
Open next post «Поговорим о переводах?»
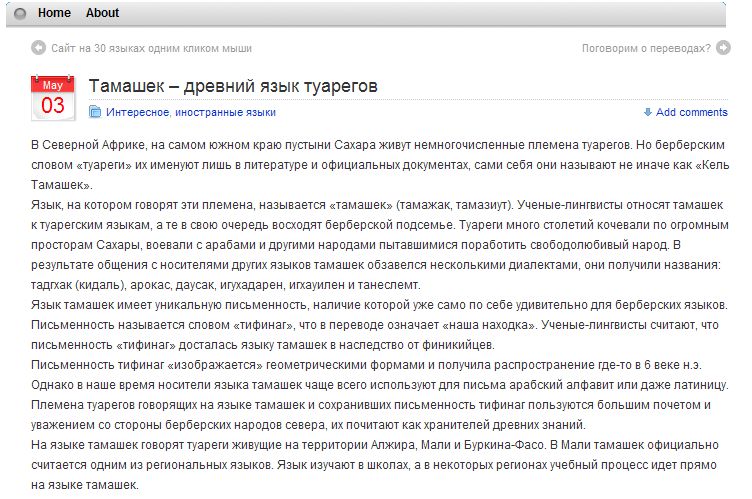click(x=646, y=47)
